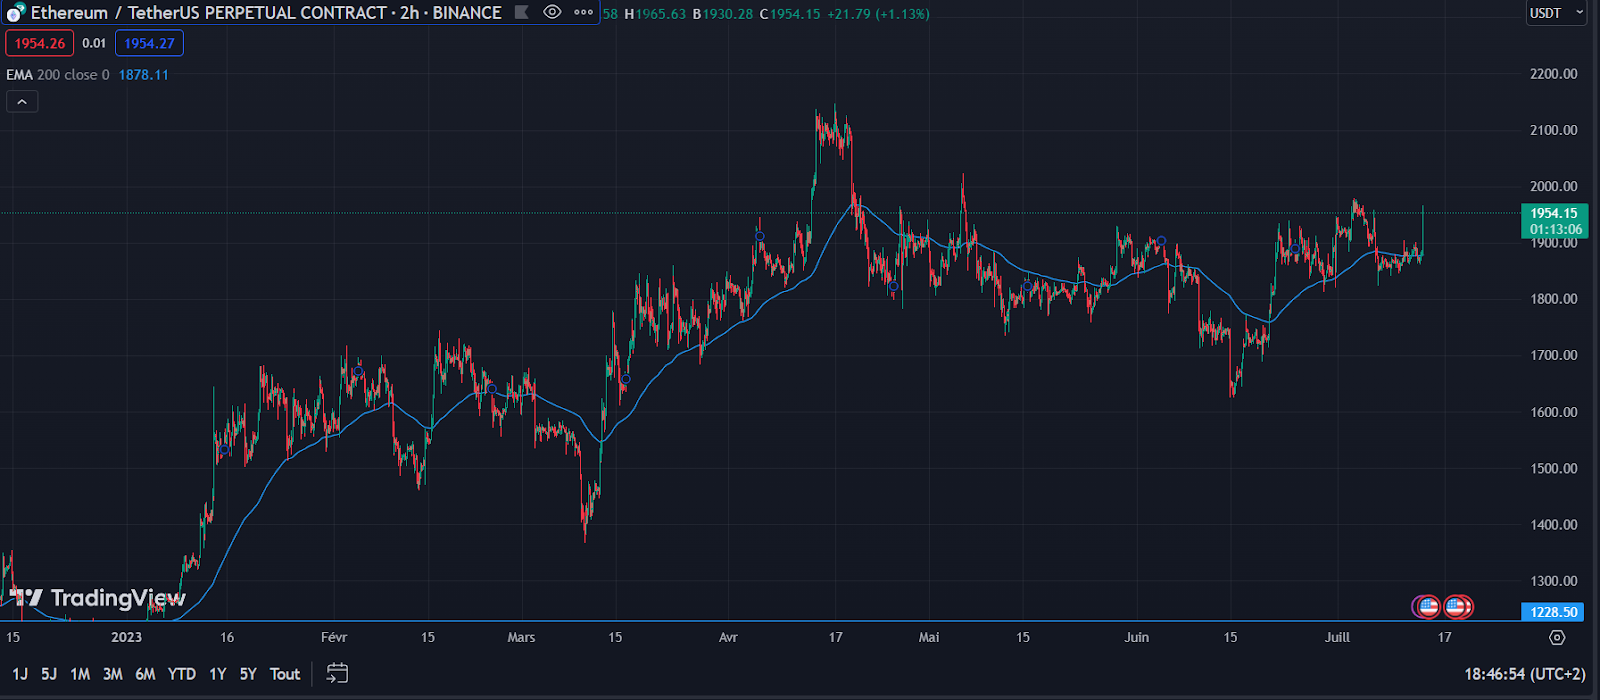
Task: Click the 1300.00 price axis label
Action: point(1554,581)
